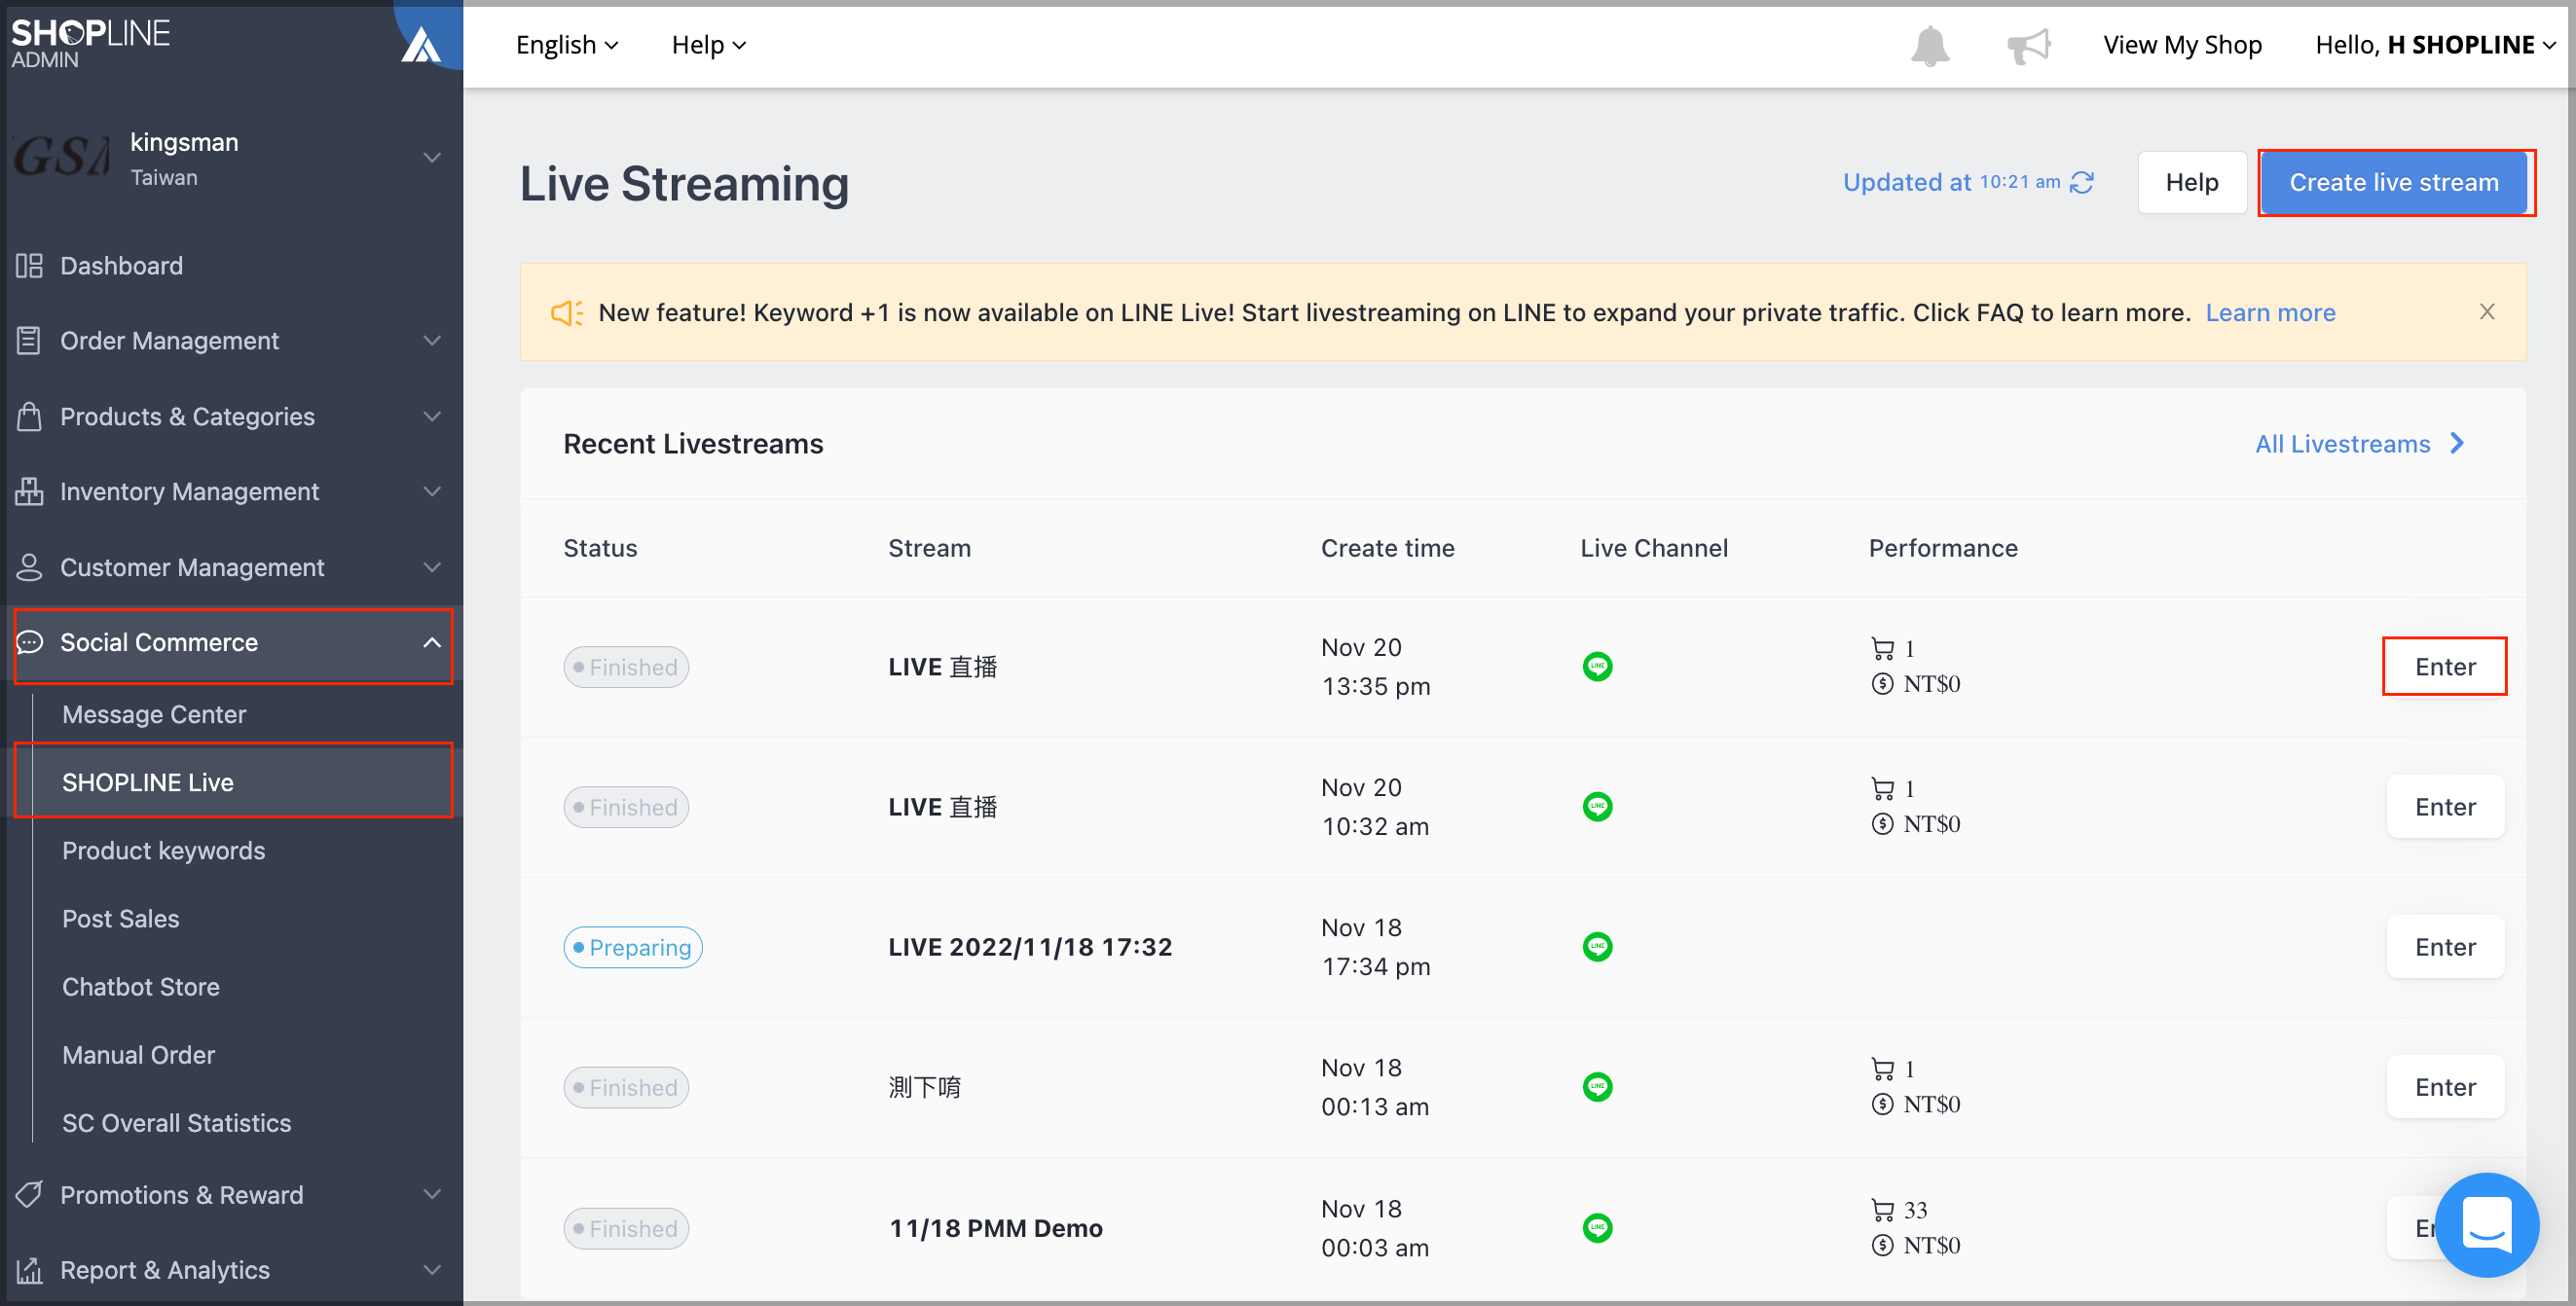Viewport: 2576px width, 1306px height.
Task: Click Enter for Nov 20 13:35 pm stream
Action: [2445, 666]
